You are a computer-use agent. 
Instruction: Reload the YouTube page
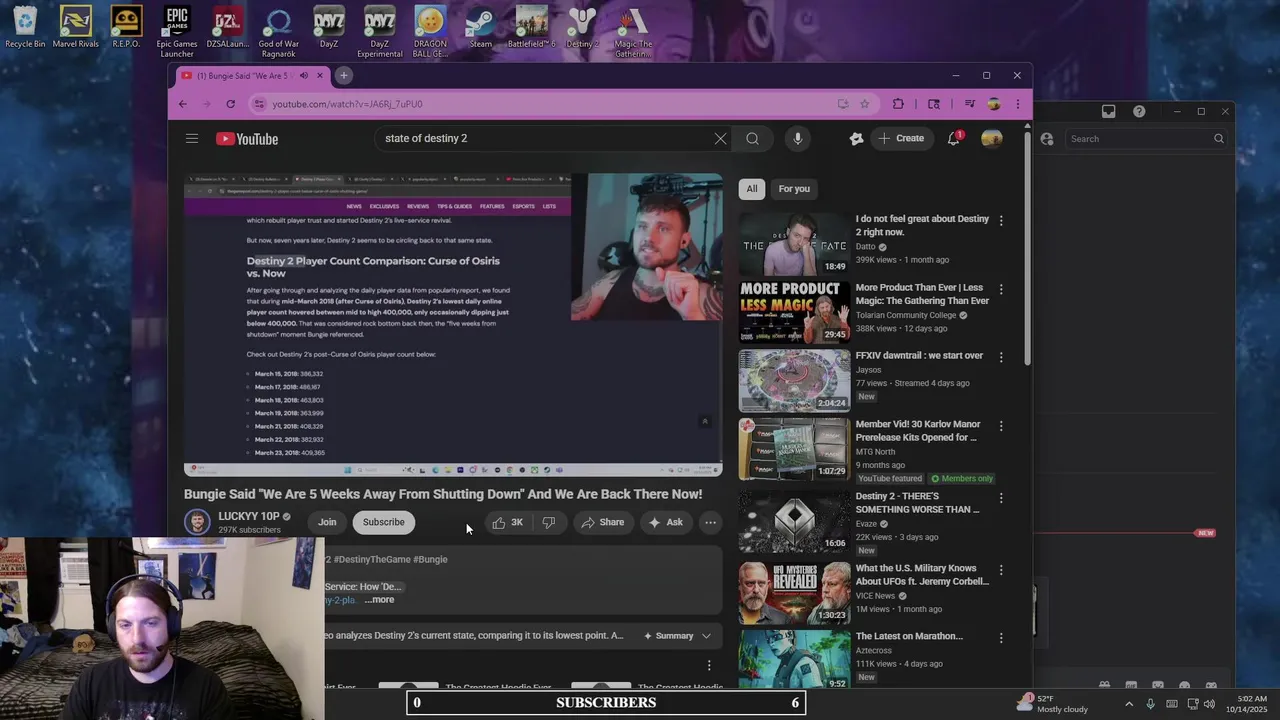(x=230, y=104)
